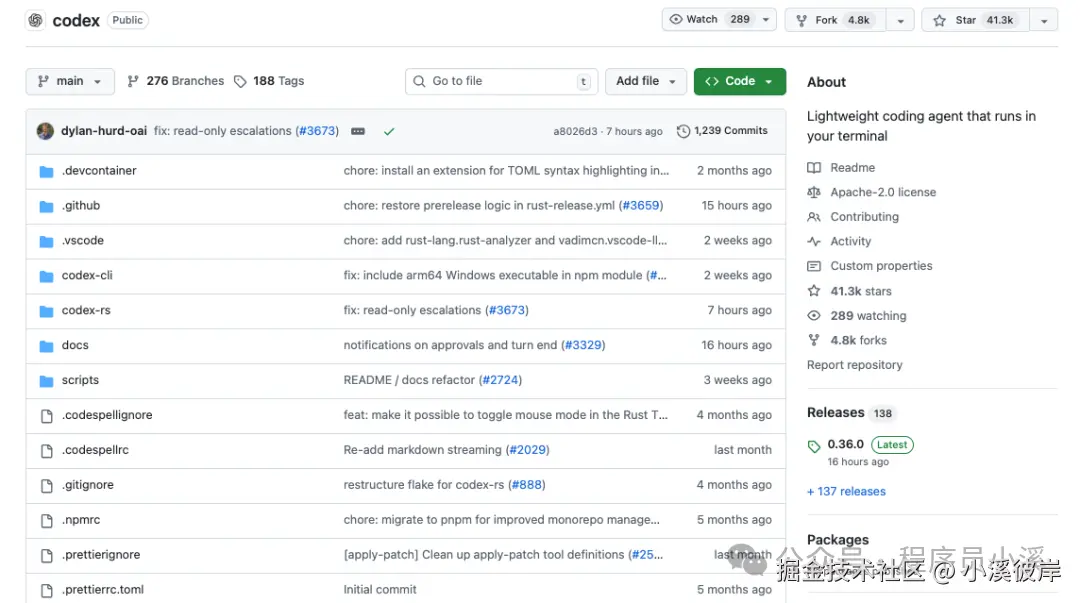The height and width of the screenshot is (603, 1080).
Task: Open the #2029 pull request link
Action: click(x=528, y=449)
